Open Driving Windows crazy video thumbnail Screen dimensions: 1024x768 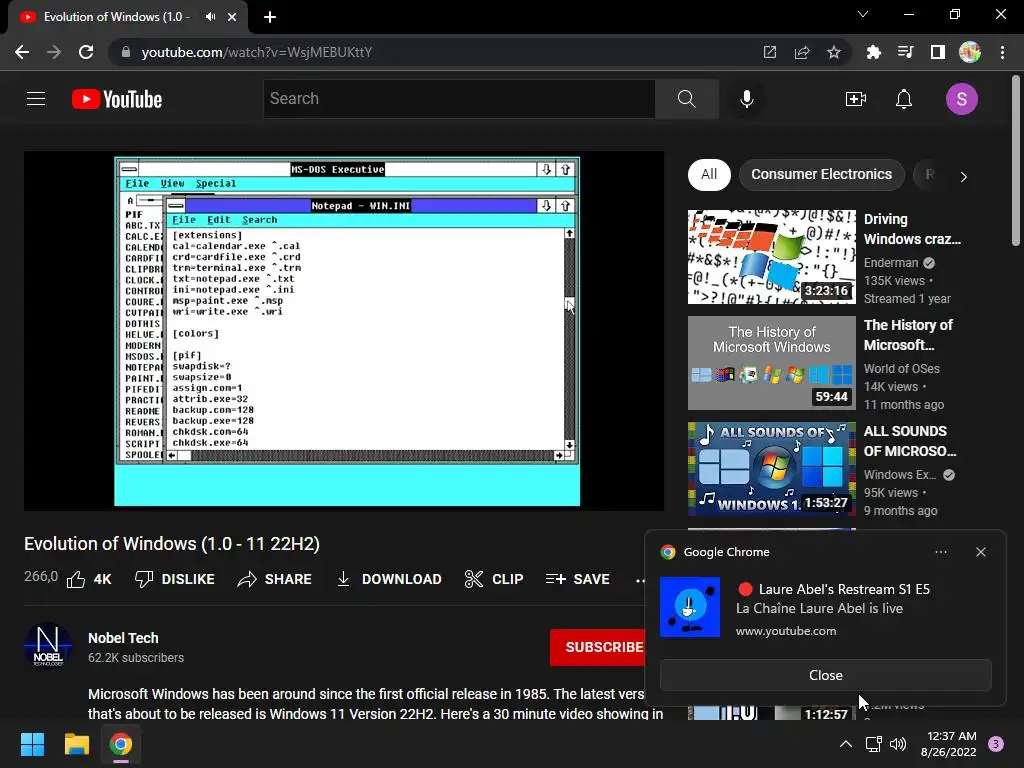771,257
